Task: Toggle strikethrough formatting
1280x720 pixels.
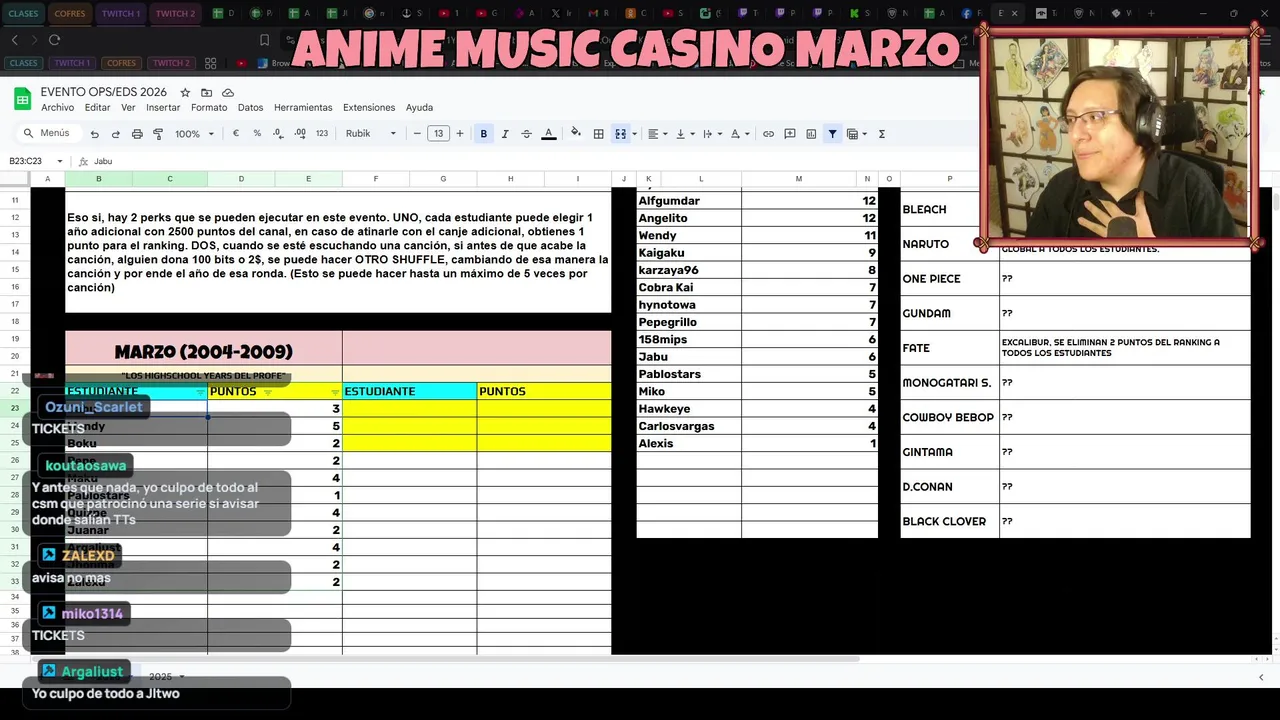Action: [526, 134]
